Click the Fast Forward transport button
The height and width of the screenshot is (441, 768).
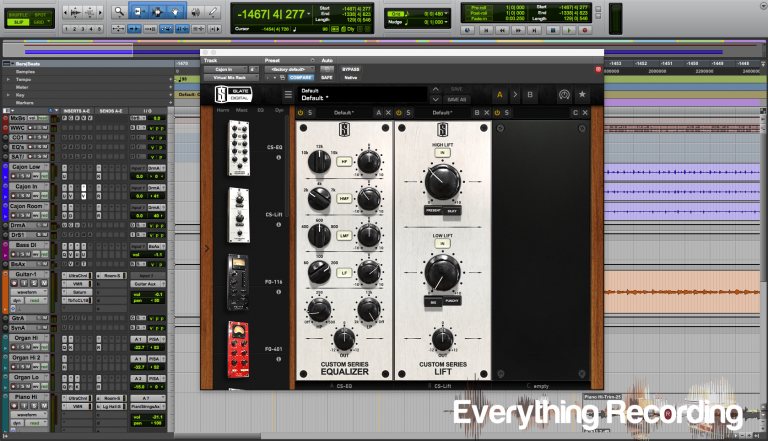[518, 30]
